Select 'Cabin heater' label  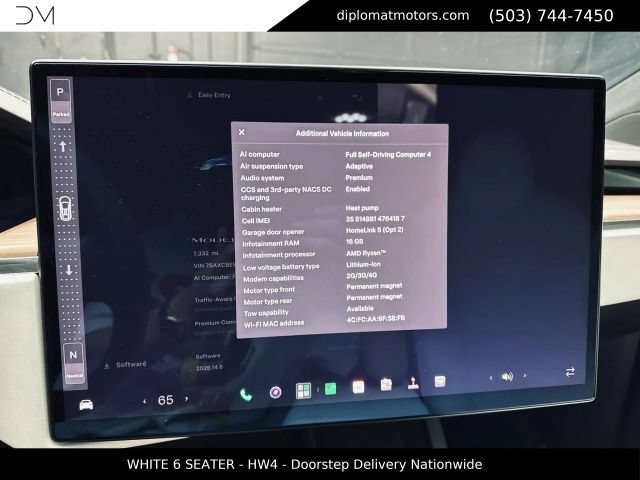coord(261,209)
